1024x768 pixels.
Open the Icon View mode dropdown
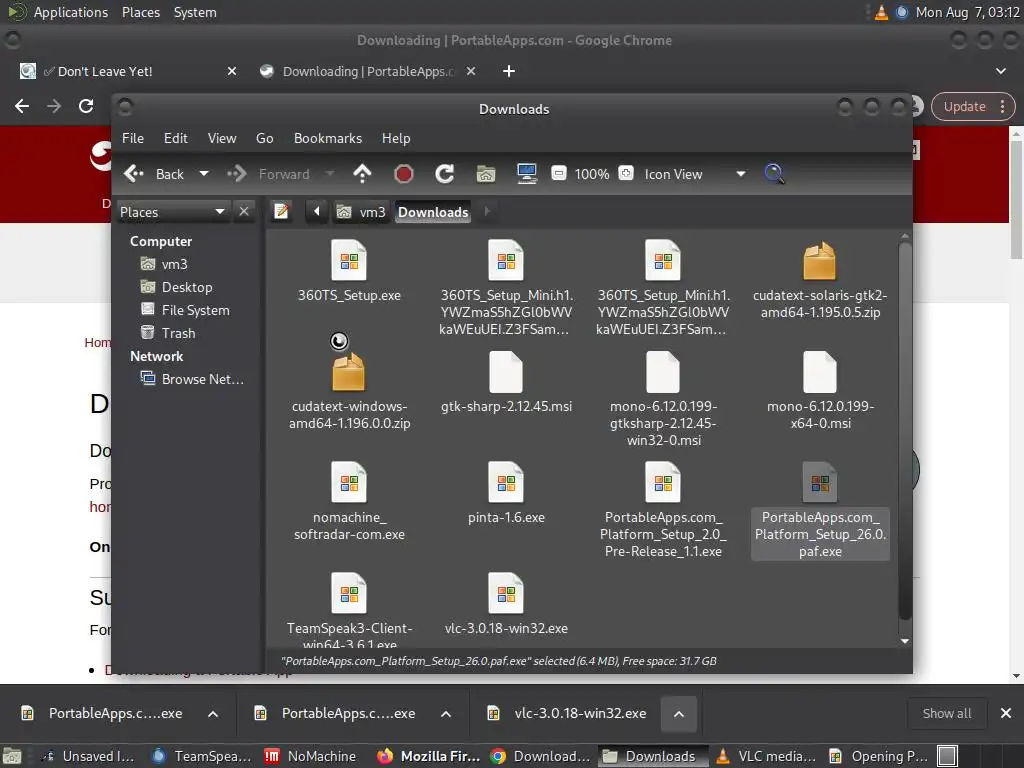pos(694,174)
